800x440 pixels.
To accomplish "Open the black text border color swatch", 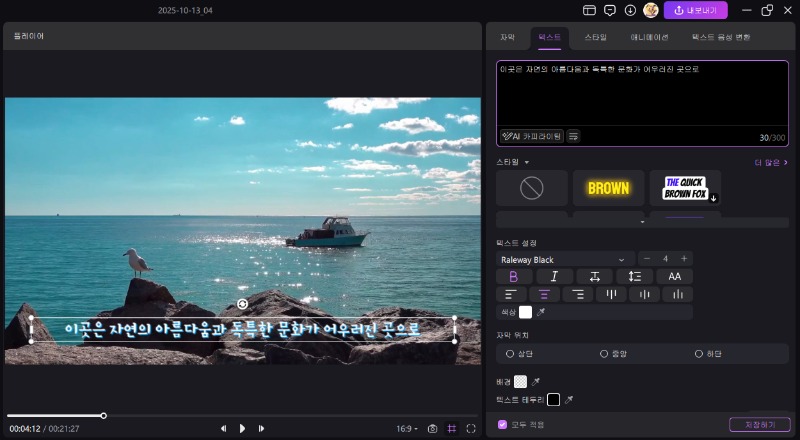I will [x=553, y=400].
